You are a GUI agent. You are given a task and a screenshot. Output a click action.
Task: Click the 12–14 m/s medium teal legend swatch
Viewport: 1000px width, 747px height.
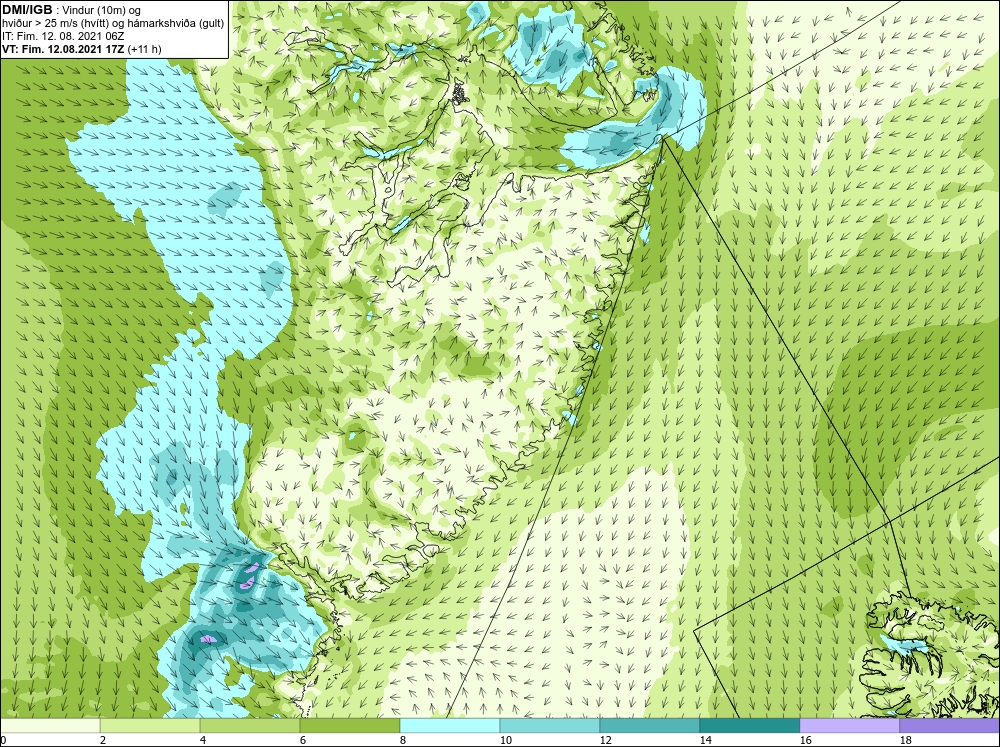pos(650,725)
